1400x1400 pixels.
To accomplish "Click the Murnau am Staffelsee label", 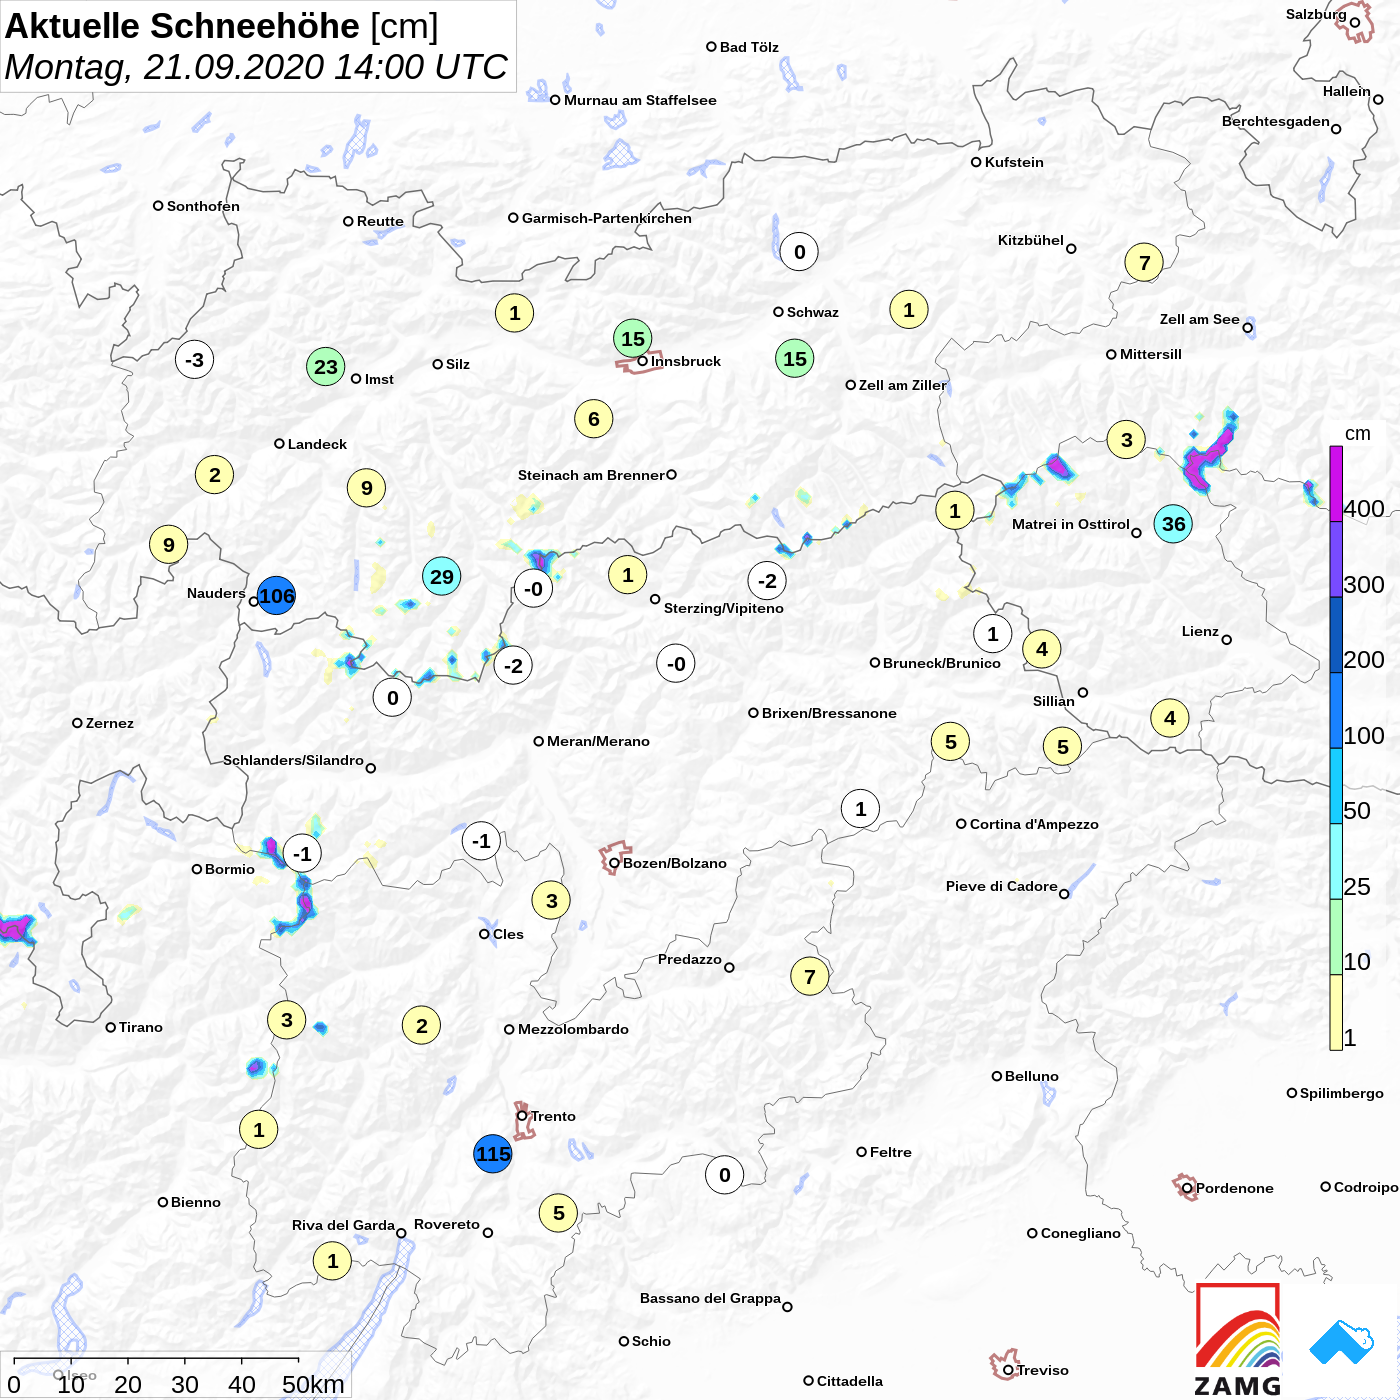I will (640, 100).
